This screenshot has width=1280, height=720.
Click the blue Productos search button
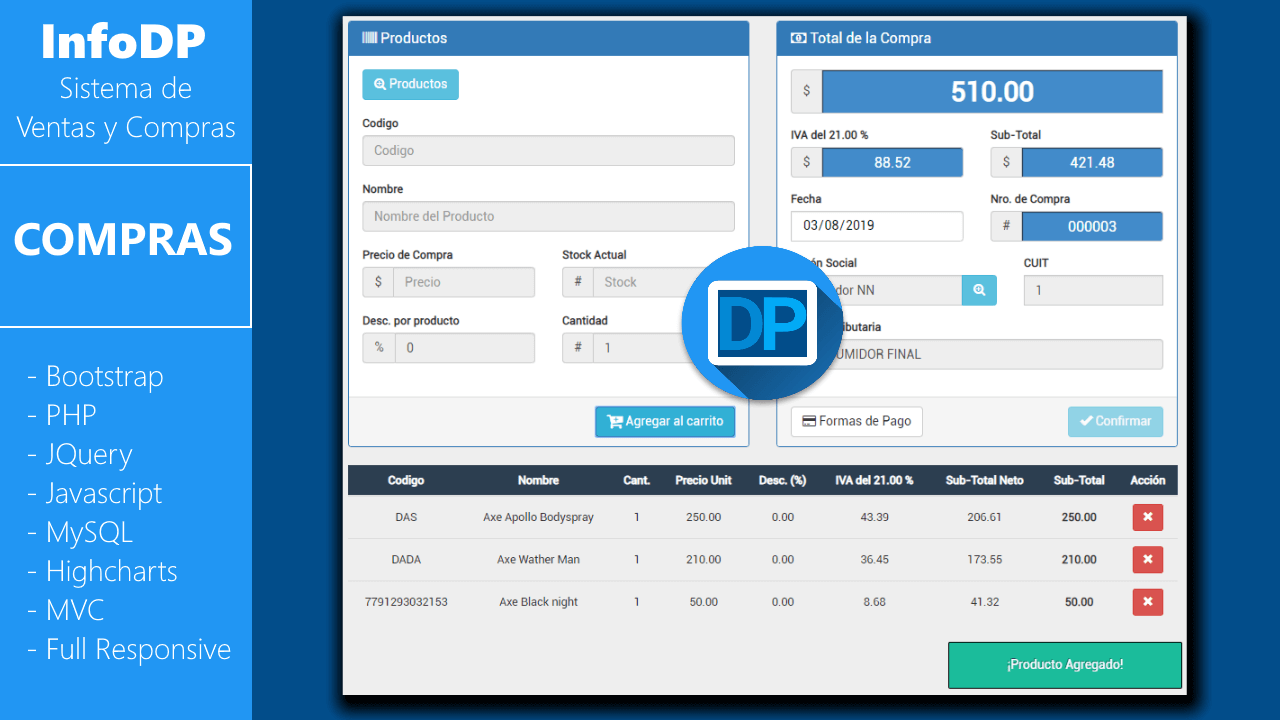click(410, 85)
